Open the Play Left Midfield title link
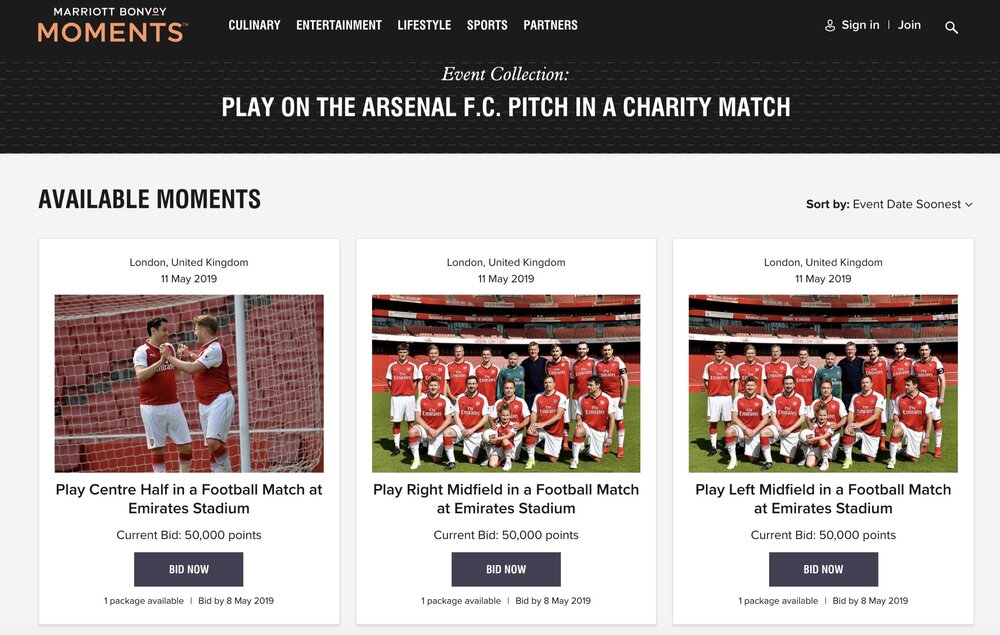 point(823,498)
